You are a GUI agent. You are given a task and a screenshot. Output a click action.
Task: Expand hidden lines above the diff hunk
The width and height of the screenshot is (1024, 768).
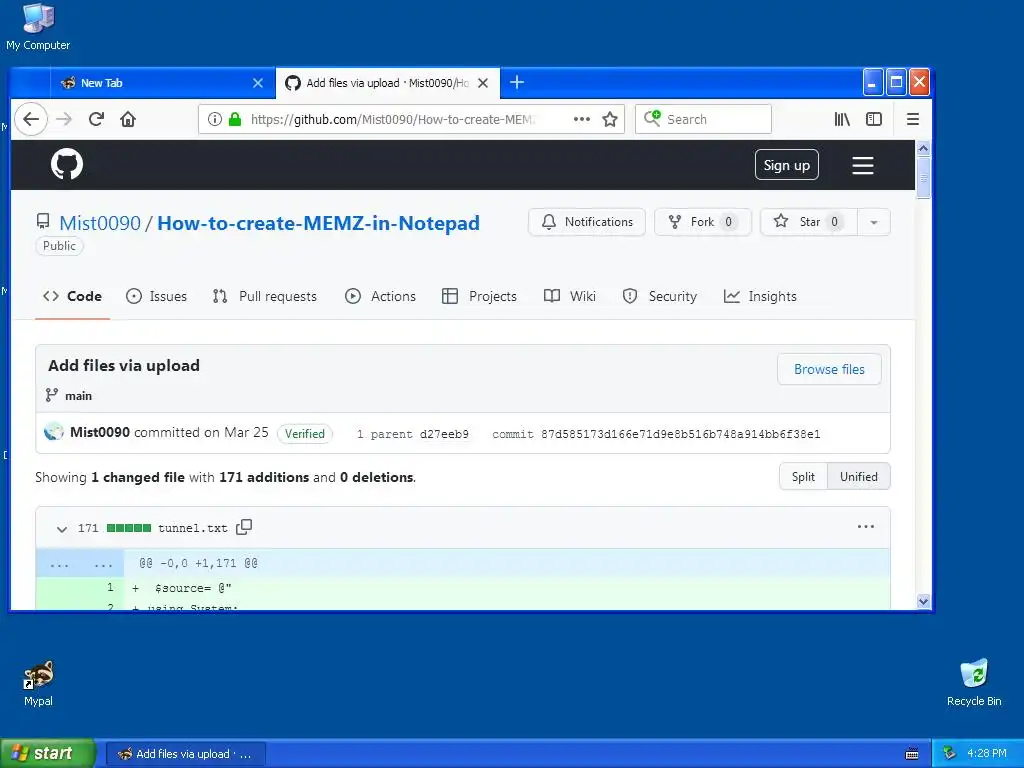(80, 564)
